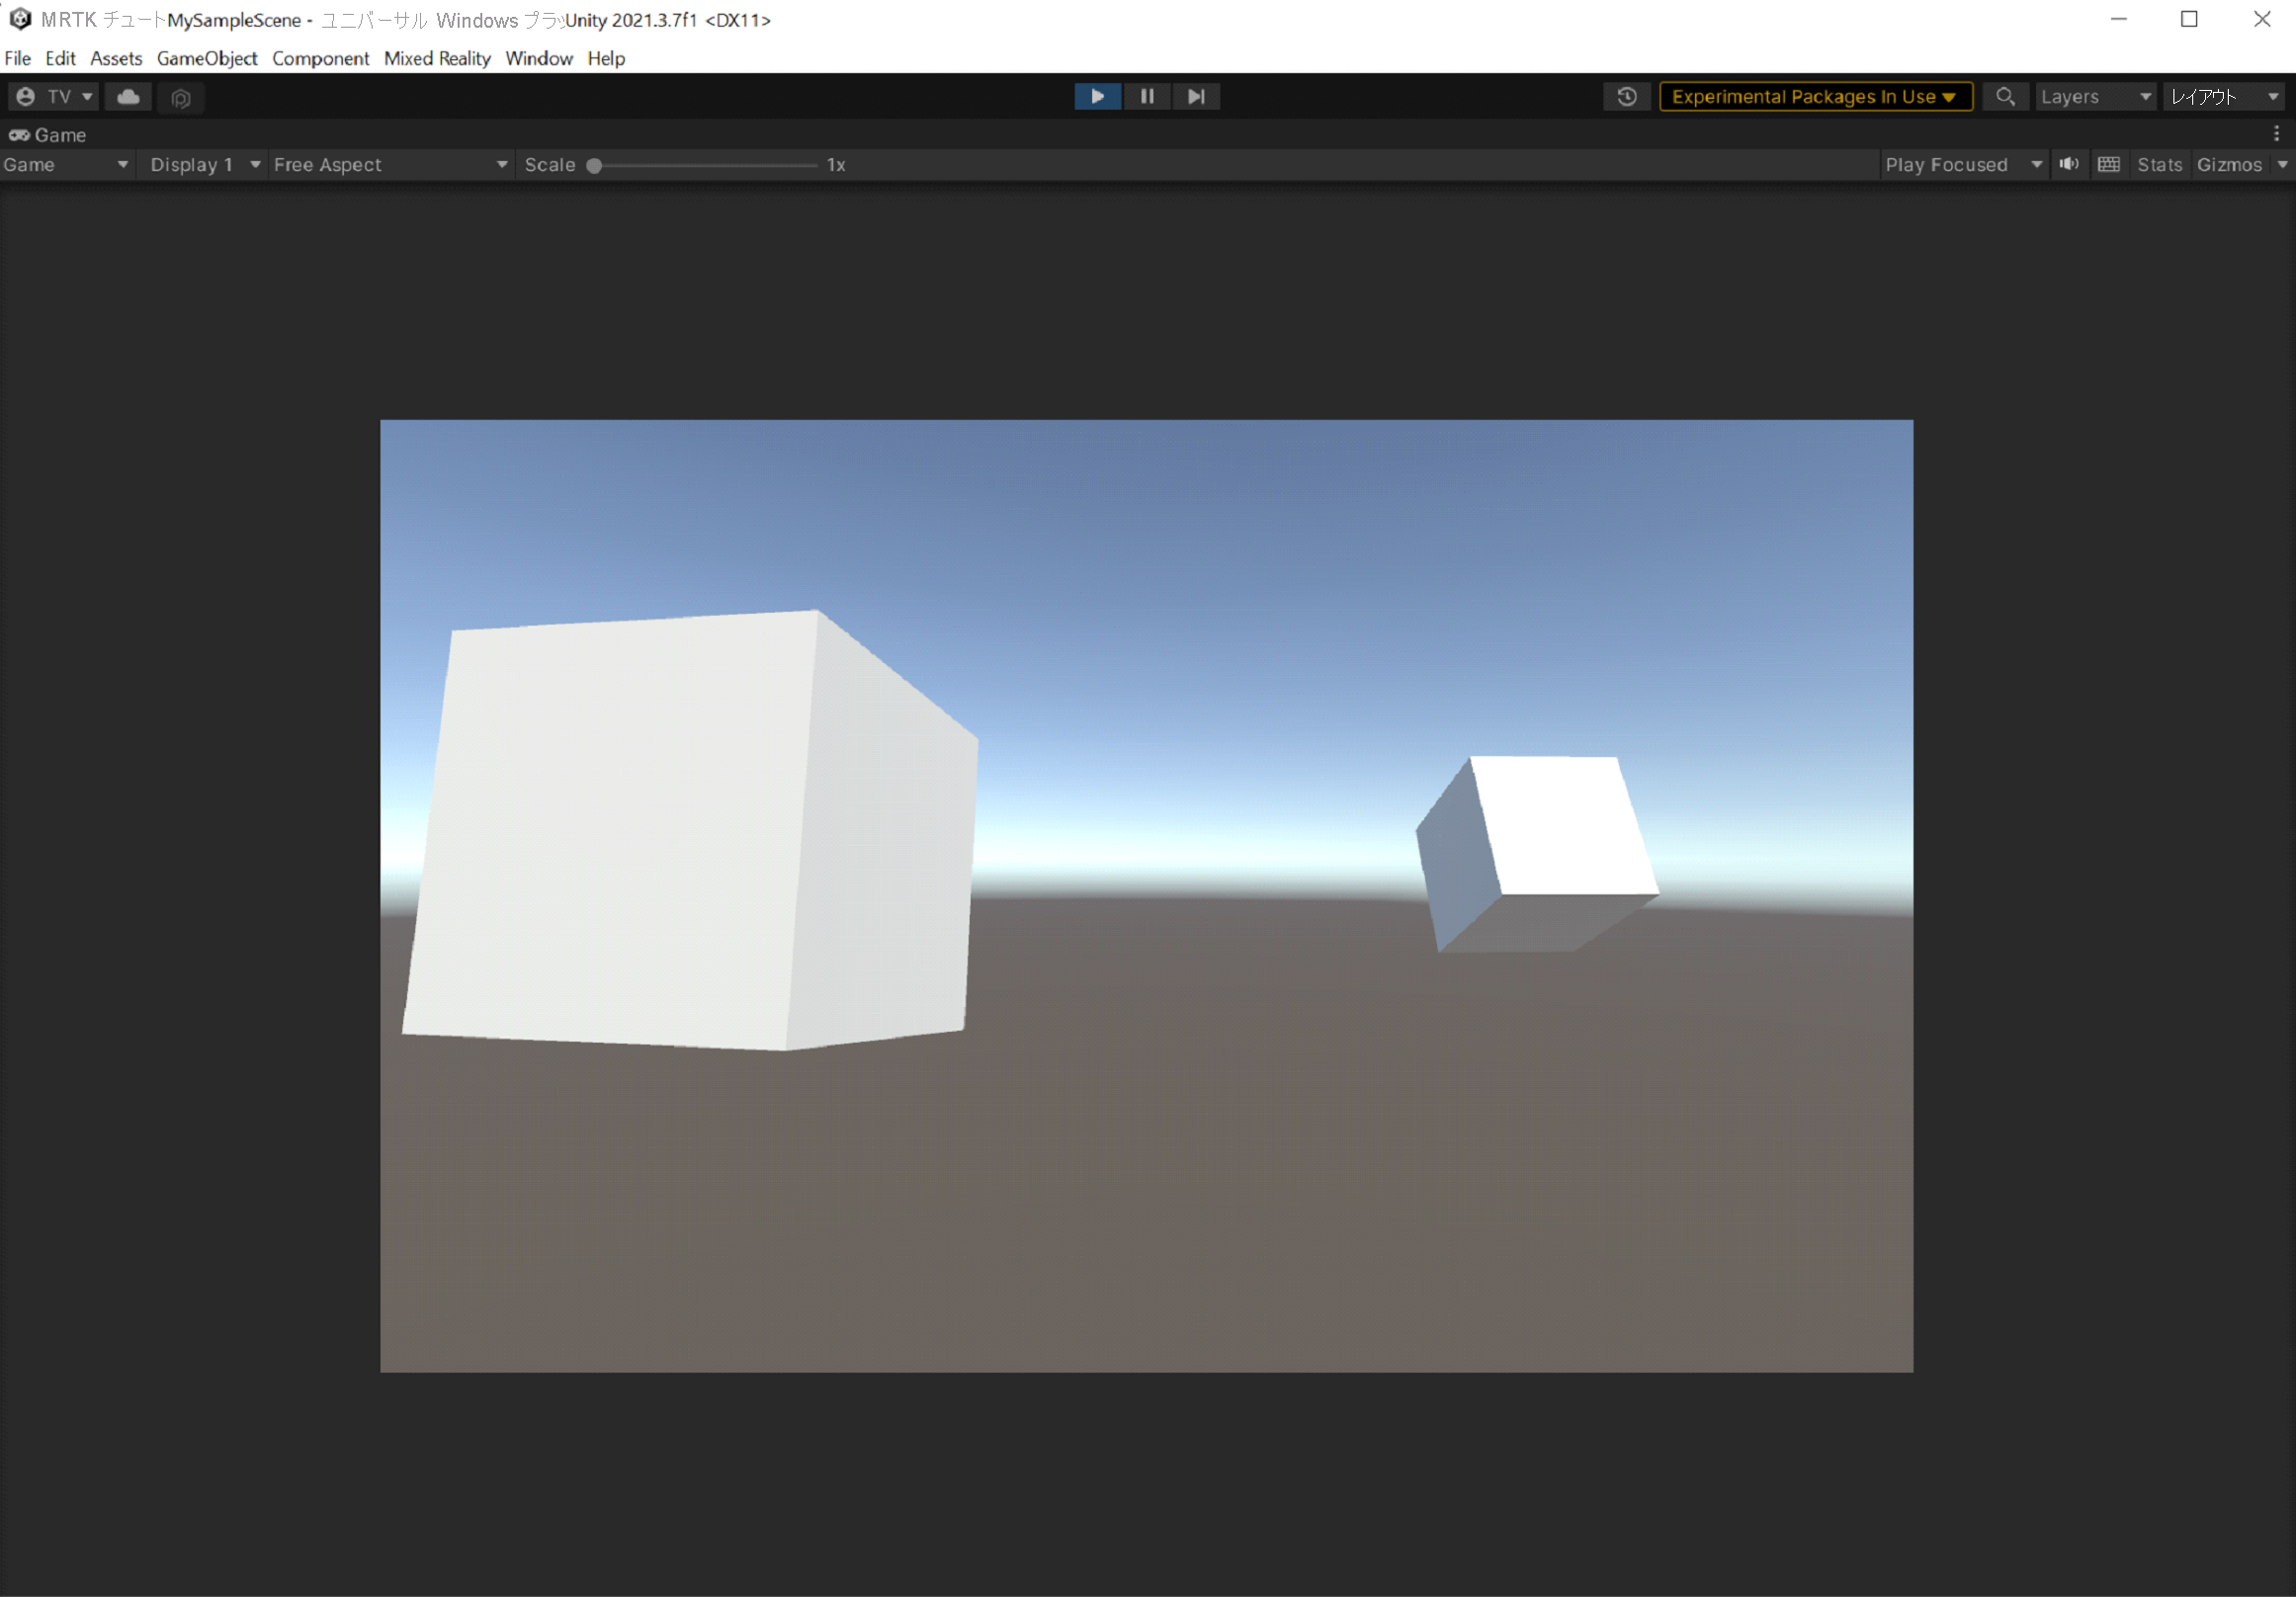Toggle Play Focused mode

(1954, 164)
